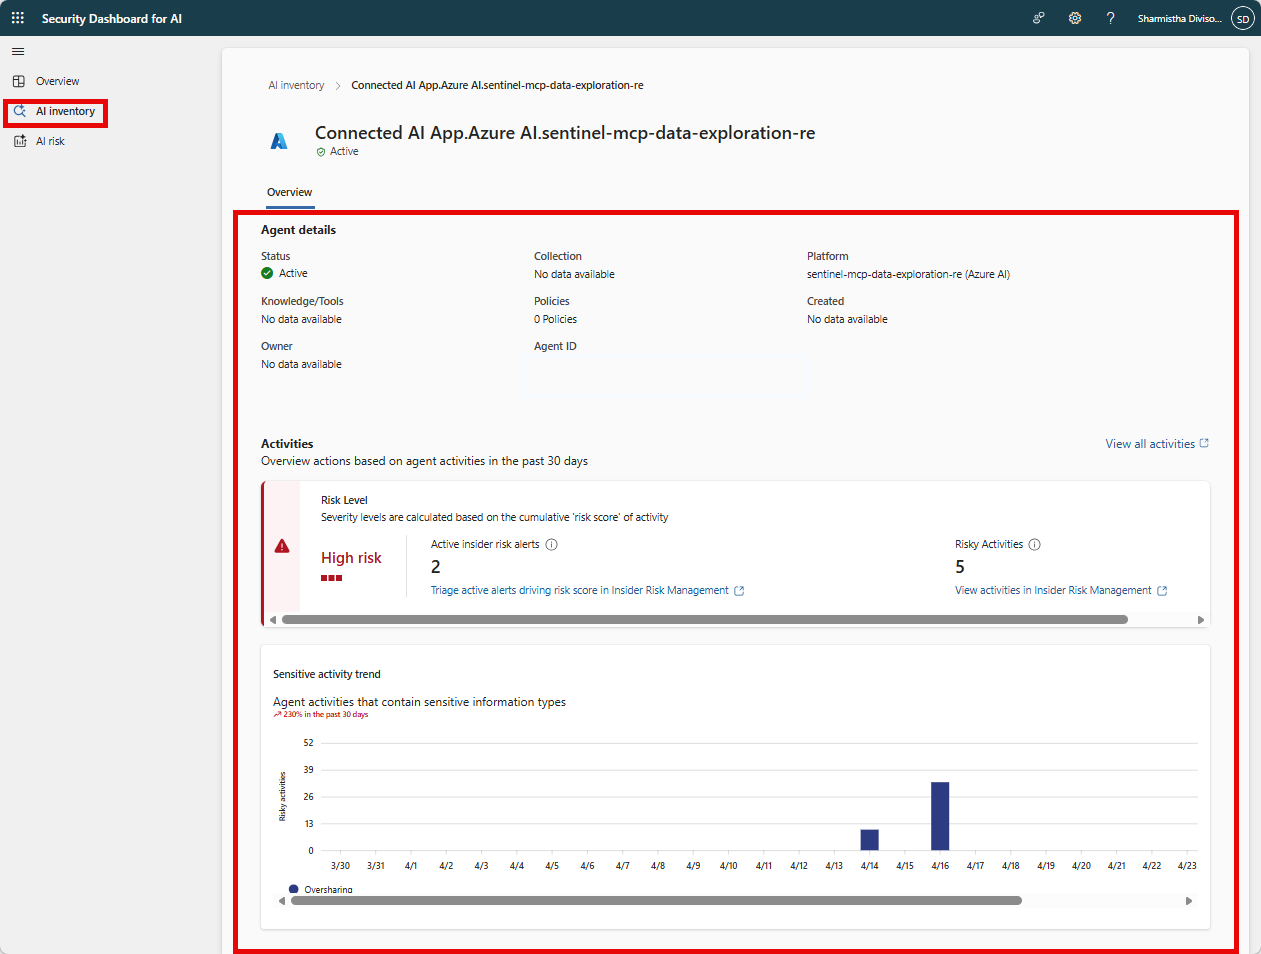Click the green Active status check icon

267,273
